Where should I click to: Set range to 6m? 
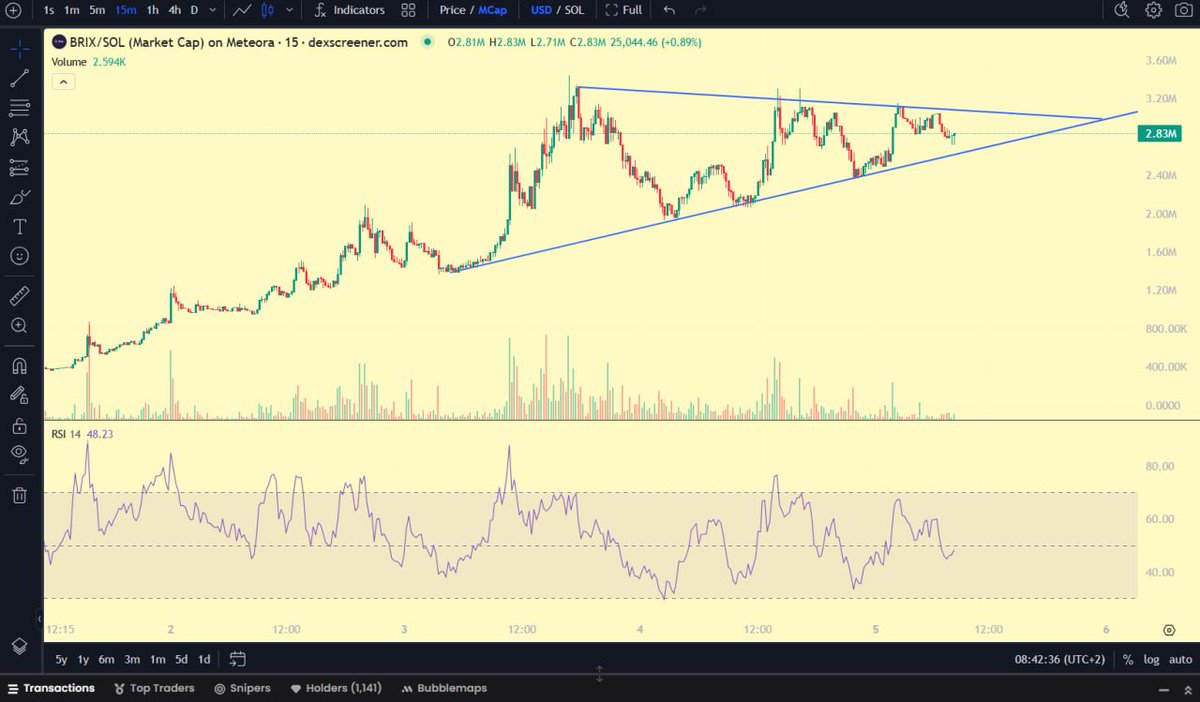(107, 660)
